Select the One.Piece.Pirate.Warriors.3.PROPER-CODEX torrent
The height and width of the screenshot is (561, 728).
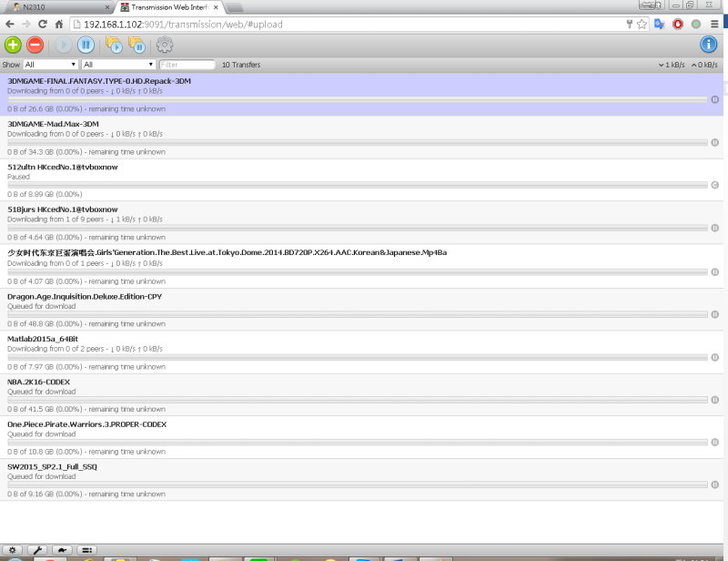coord(361,437)
